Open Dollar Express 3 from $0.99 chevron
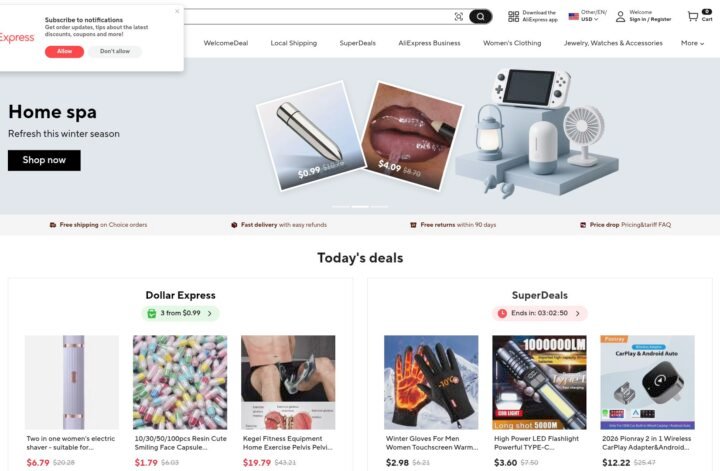This screenshot has width=720, height=471. [x=210, y=314]
